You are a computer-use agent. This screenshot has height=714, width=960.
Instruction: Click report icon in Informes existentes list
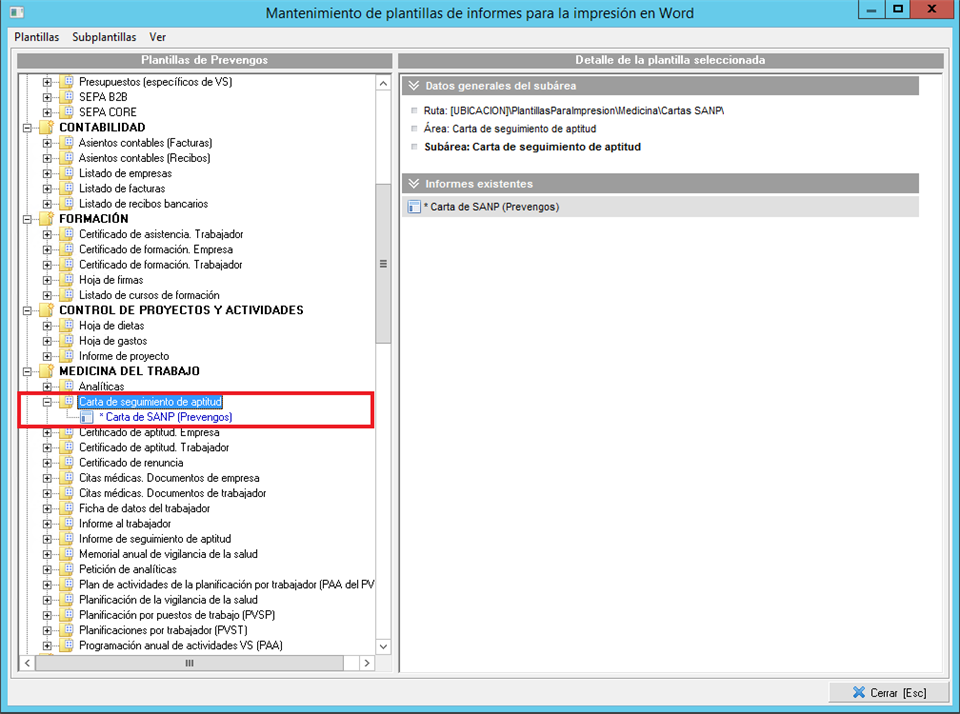(414, 207)
